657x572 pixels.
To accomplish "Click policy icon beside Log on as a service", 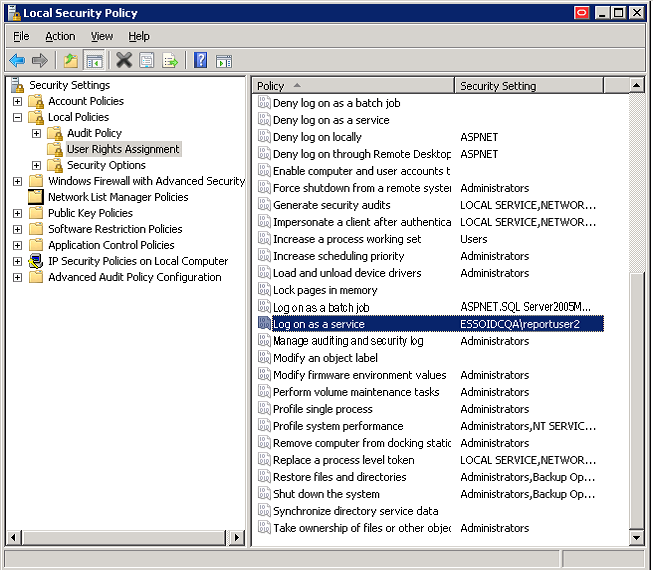I will click(x=264, y=324).
